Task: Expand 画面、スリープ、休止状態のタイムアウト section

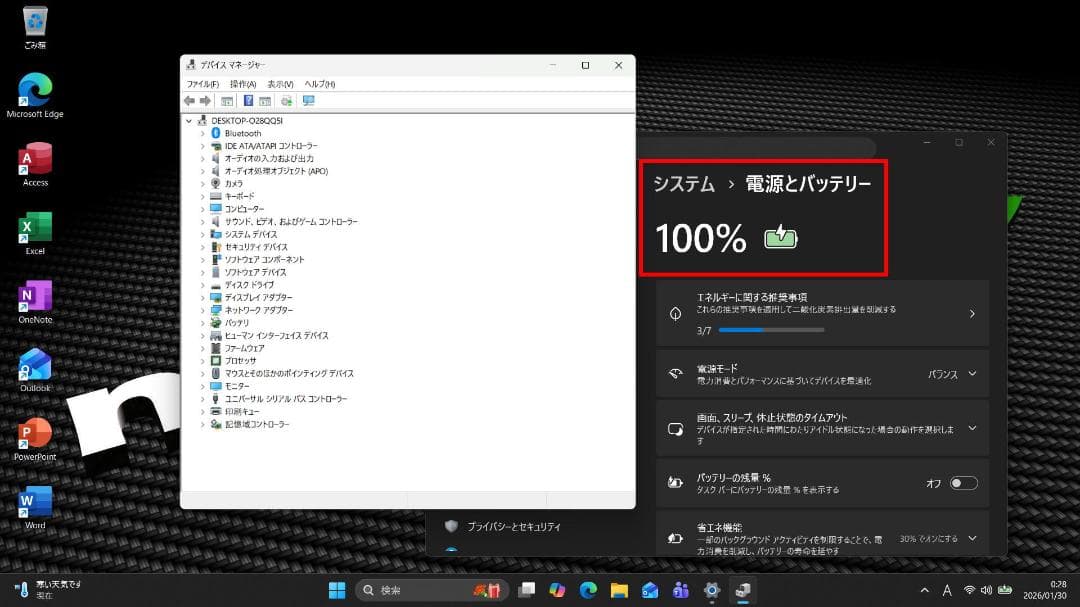Action: (x=970, y=427)
